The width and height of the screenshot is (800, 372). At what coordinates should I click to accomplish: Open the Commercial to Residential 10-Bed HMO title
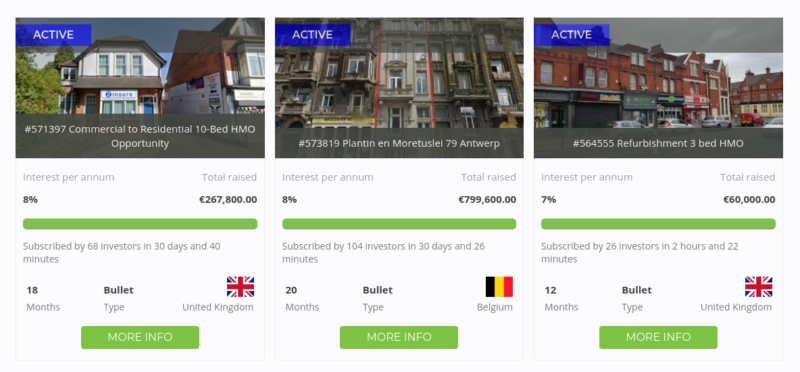coord(140,136)
